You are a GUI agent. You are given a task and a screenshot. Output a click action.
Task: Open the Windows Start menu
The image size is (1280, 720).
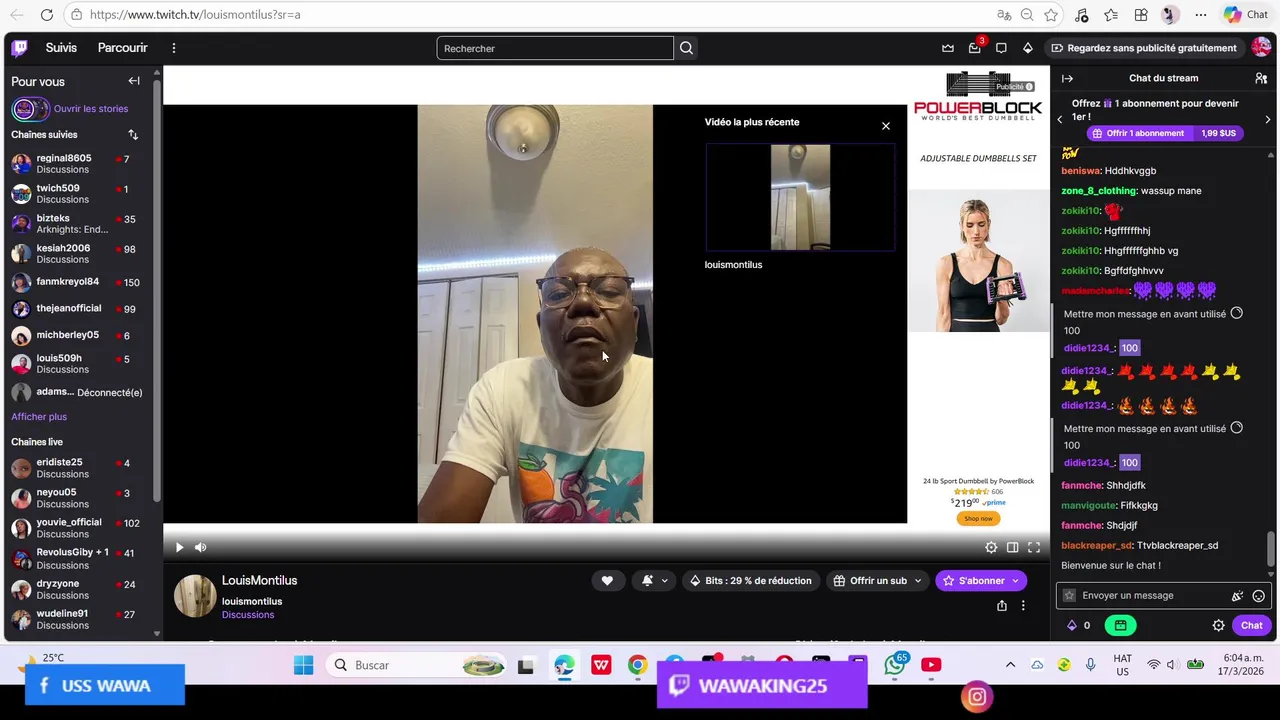[x=303, y=665]
